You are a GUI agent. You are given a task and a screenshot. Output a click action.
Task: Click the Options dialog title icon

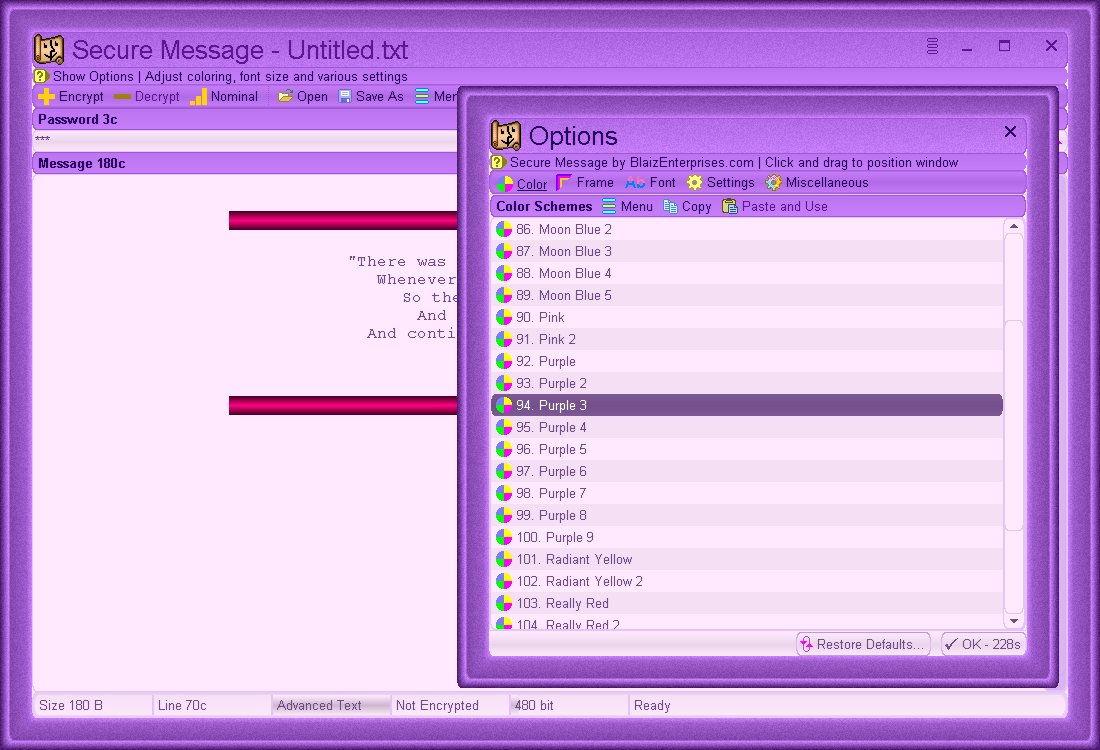(506, 135)
